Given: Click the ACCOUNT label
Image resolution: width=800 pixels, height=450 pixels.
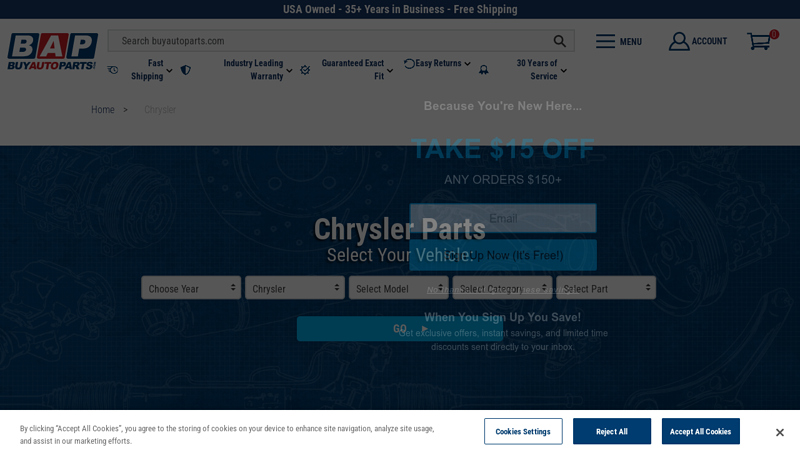Looking at the screenshot, I should pos(709,41).
